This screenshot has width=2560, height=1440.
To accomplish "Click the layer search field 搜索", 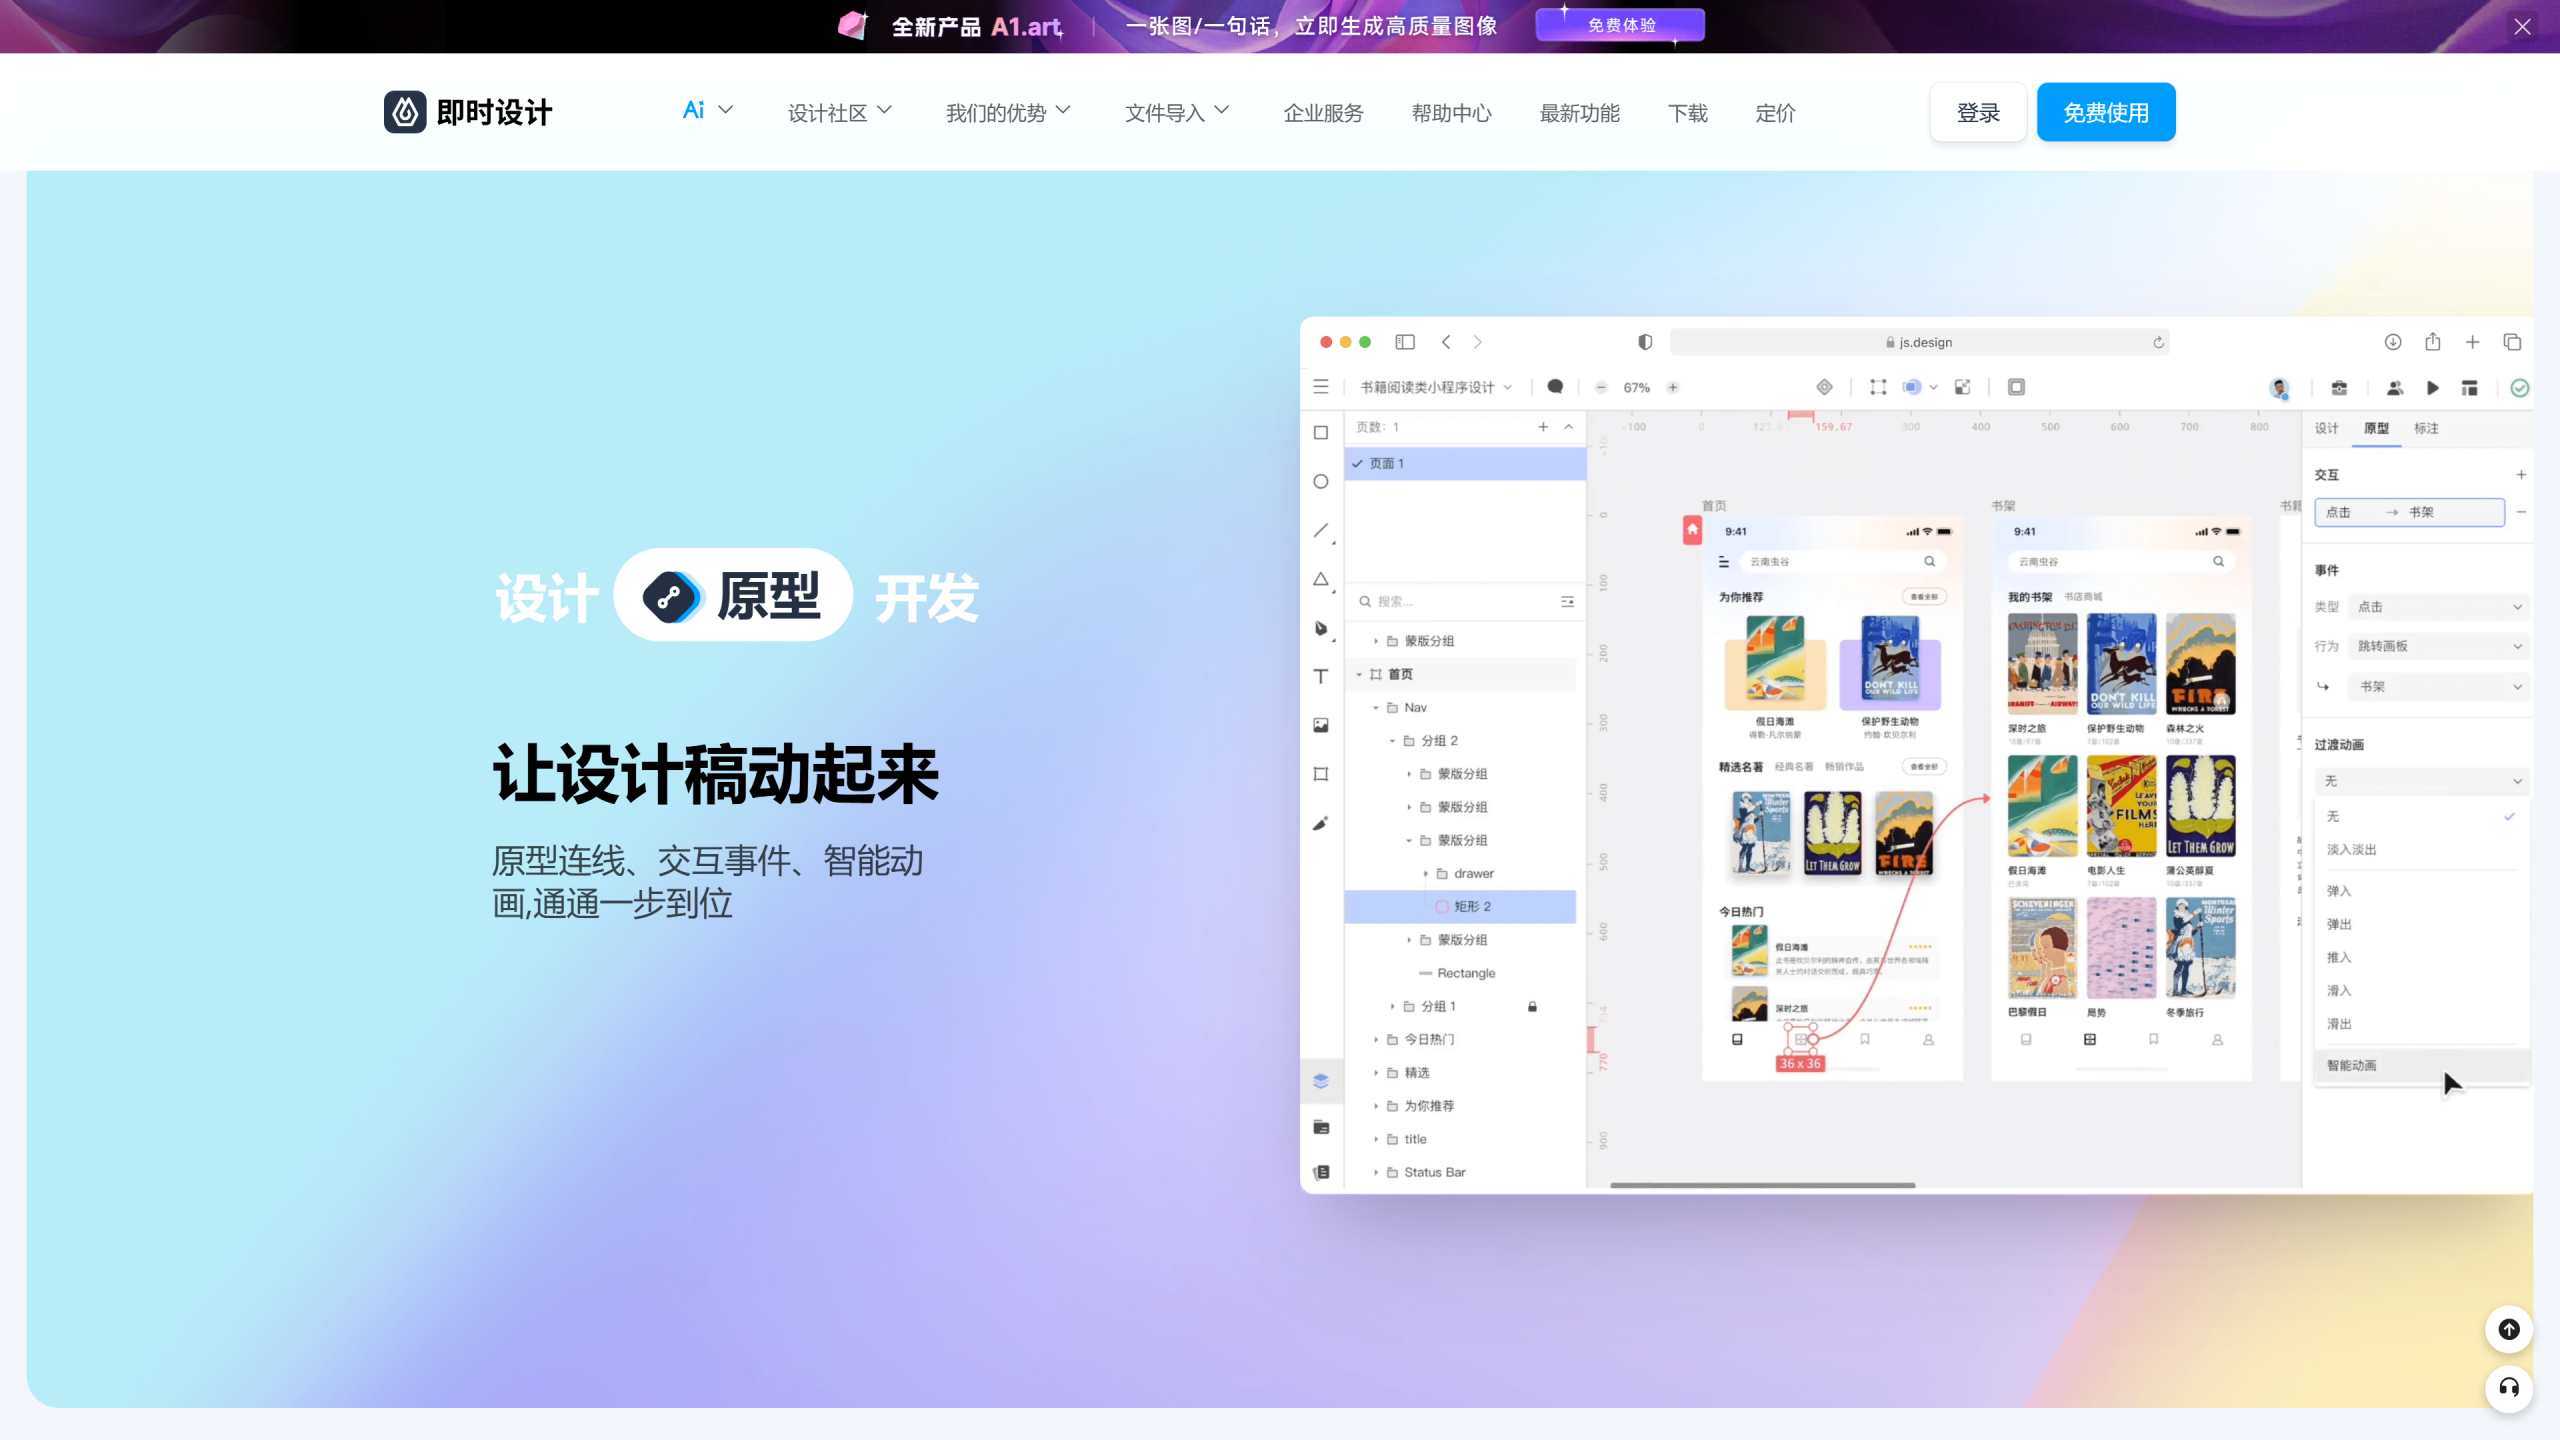I will click(x=1465, y=601).
